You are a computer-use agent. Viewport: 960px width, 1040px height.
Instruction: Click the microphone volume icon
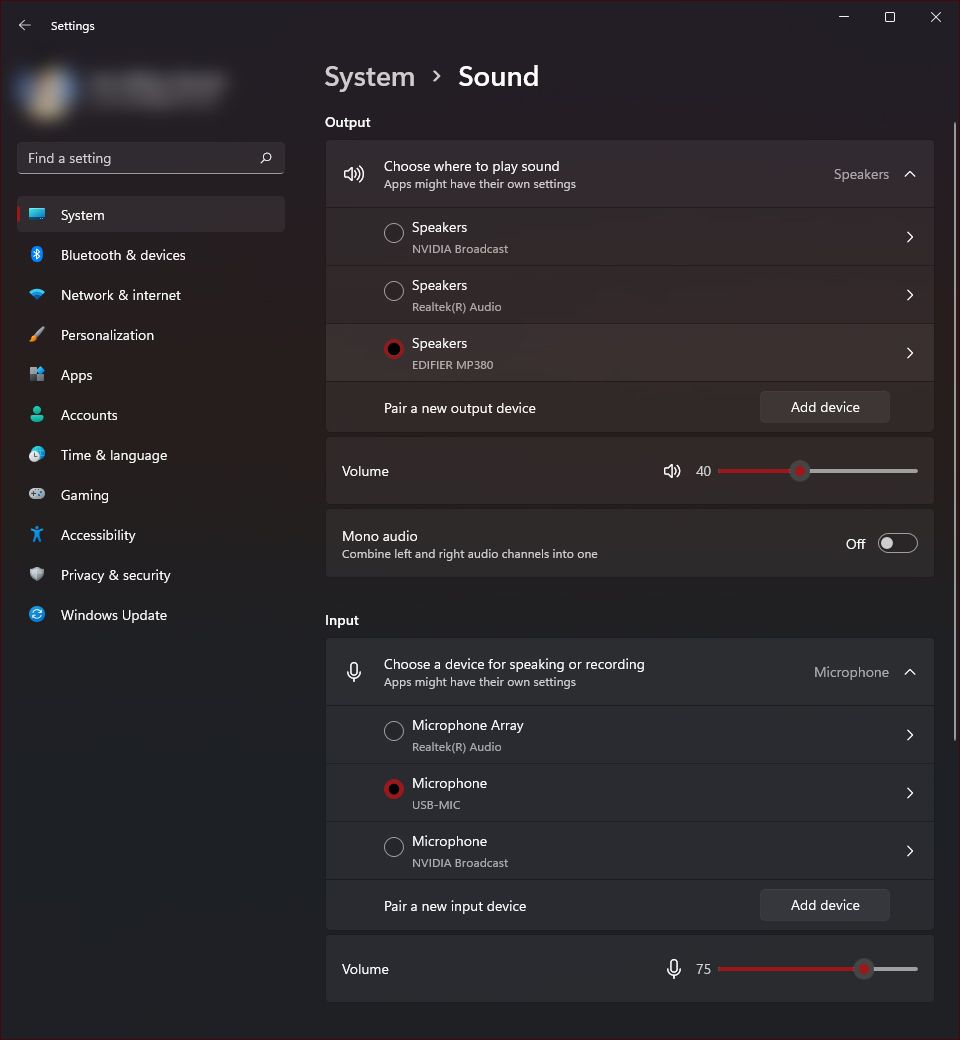[673, 968]
